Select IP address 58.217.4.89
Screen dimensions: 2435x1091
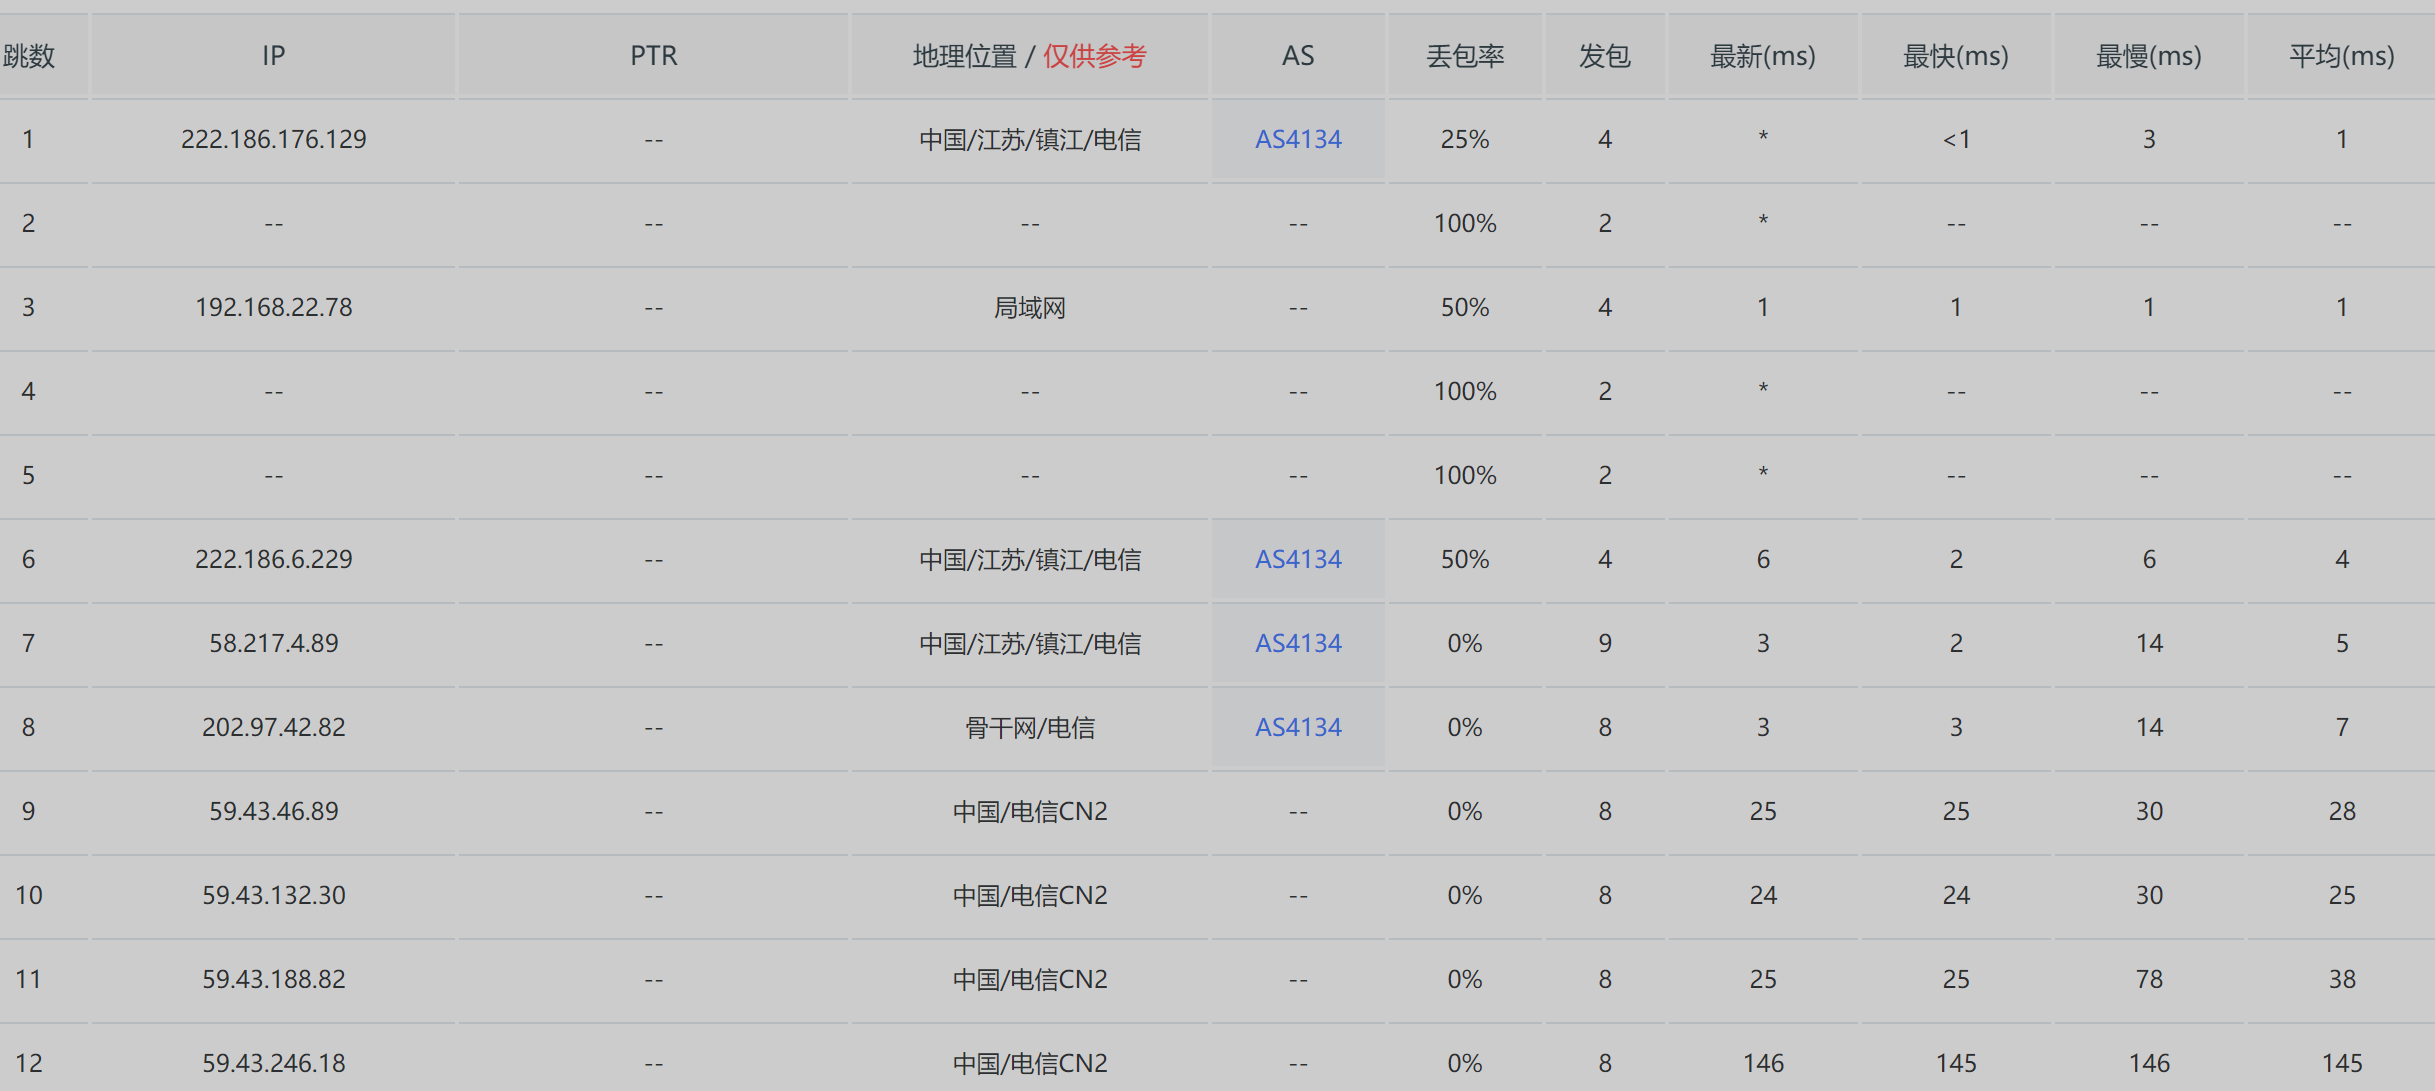(273, 643)
